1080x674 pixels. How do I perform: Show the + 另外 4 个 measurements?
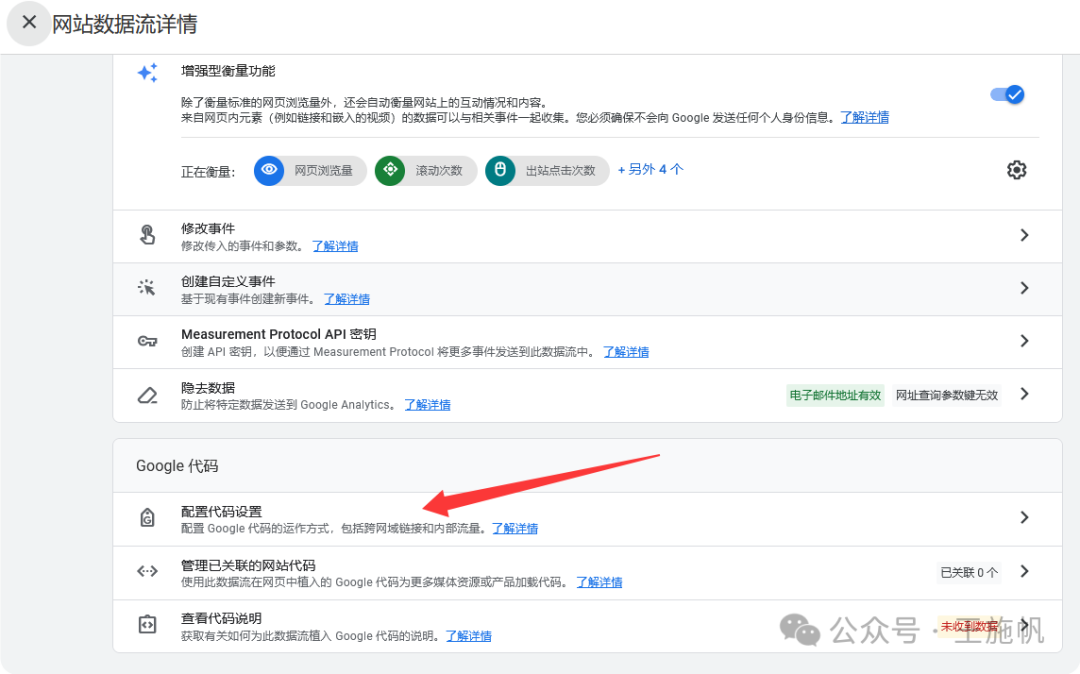pos(650,169)
